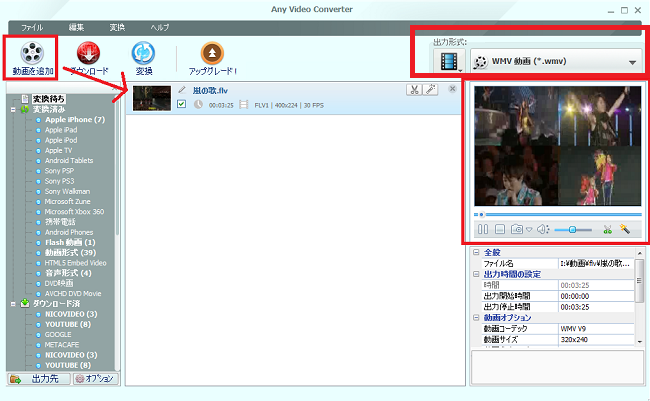Collapse the 変換済み tree node

[13, 109]
